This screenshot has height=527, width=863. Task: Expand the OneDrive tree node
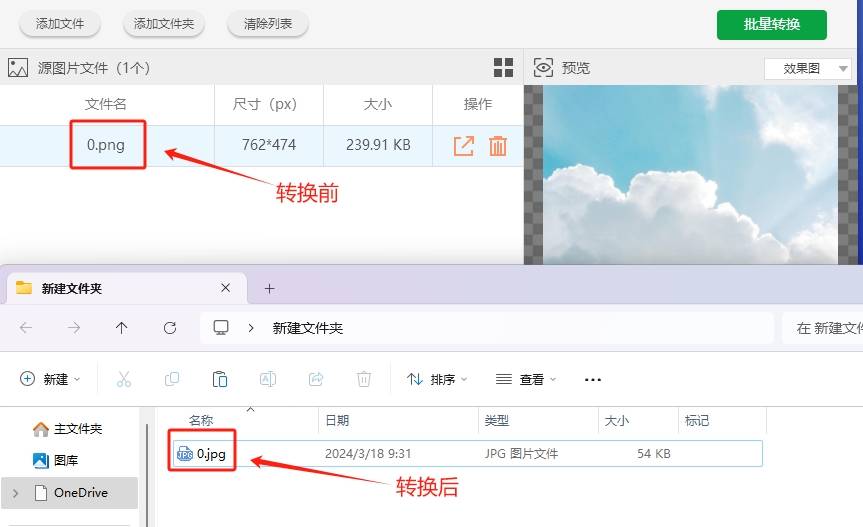[15, 493]
